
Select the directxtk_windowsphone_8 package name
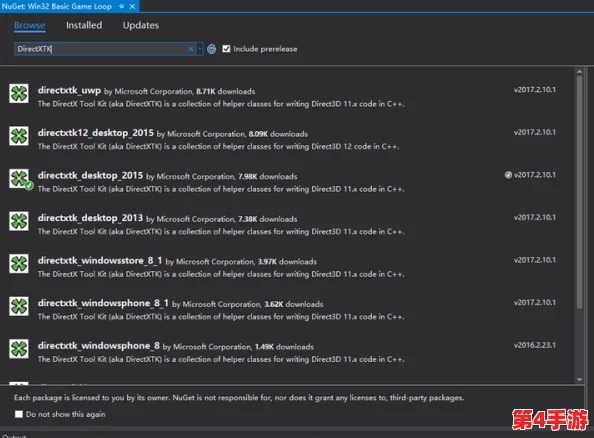coord(98,346)
